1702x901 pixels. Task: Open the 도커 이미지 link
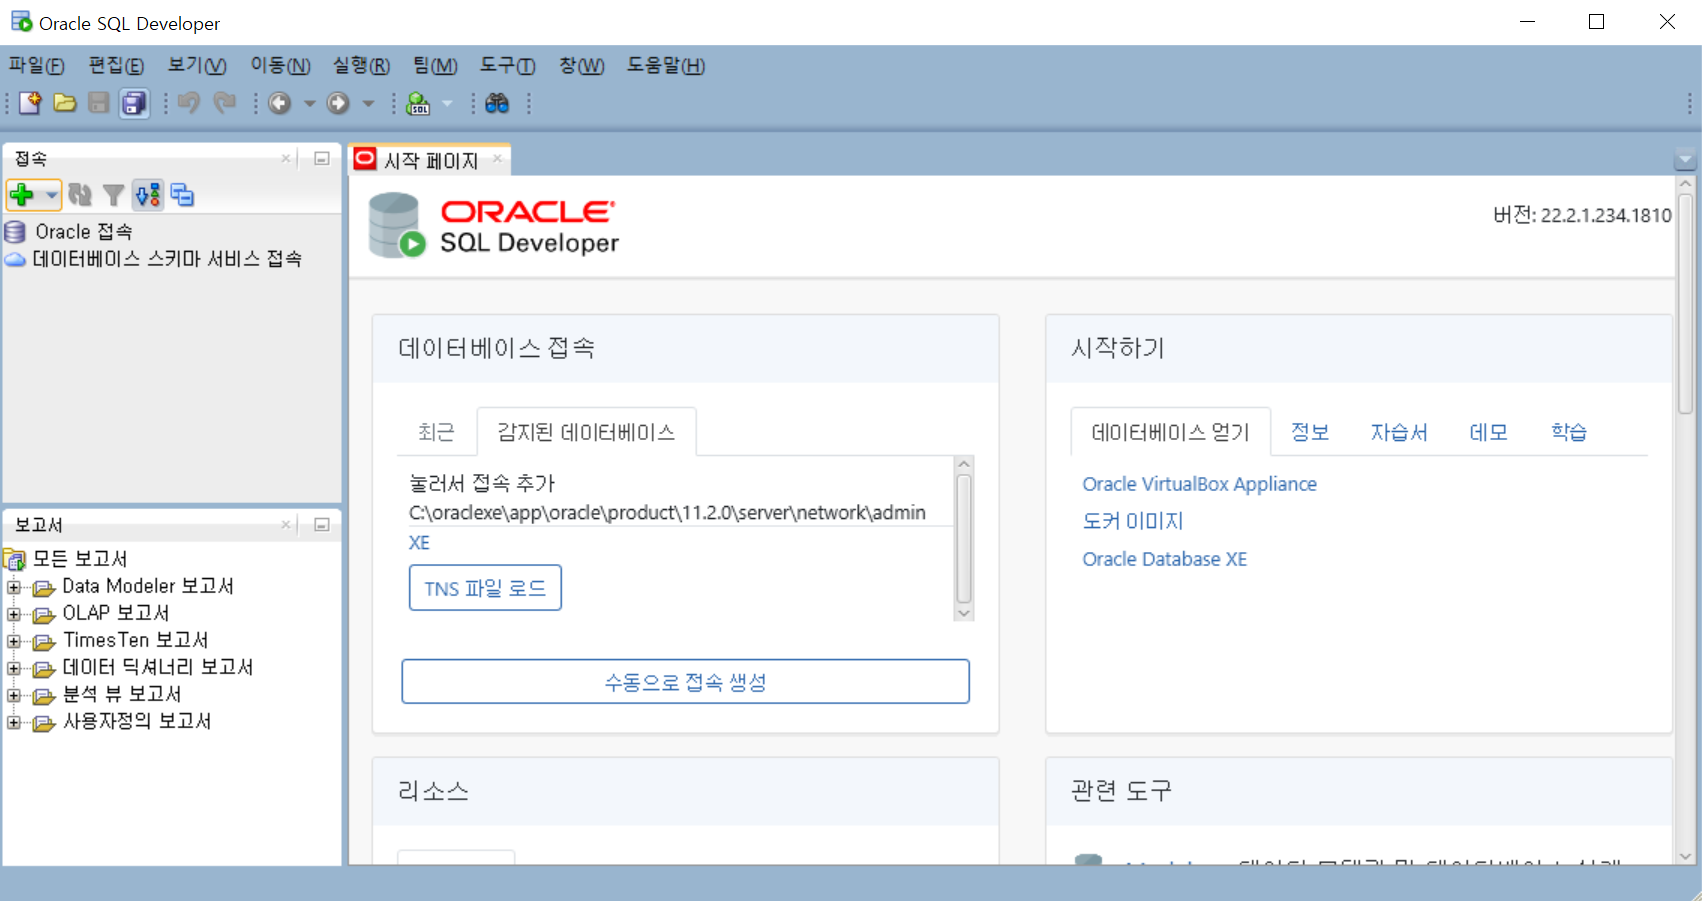point(1133,521)
